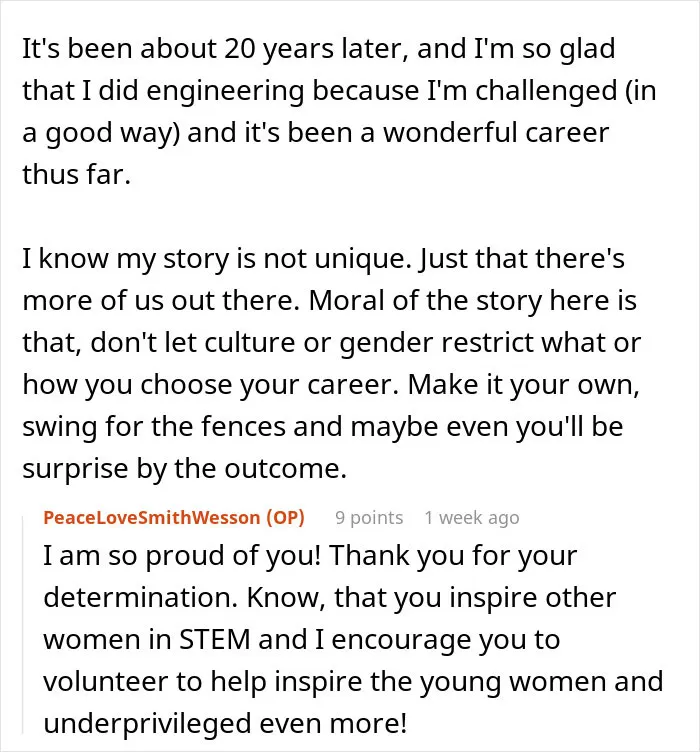The width and height of the screenshot is (700, 752).
Task: Click the phrase "wonderful career" in the comment
Action: [x=496, y=133]
